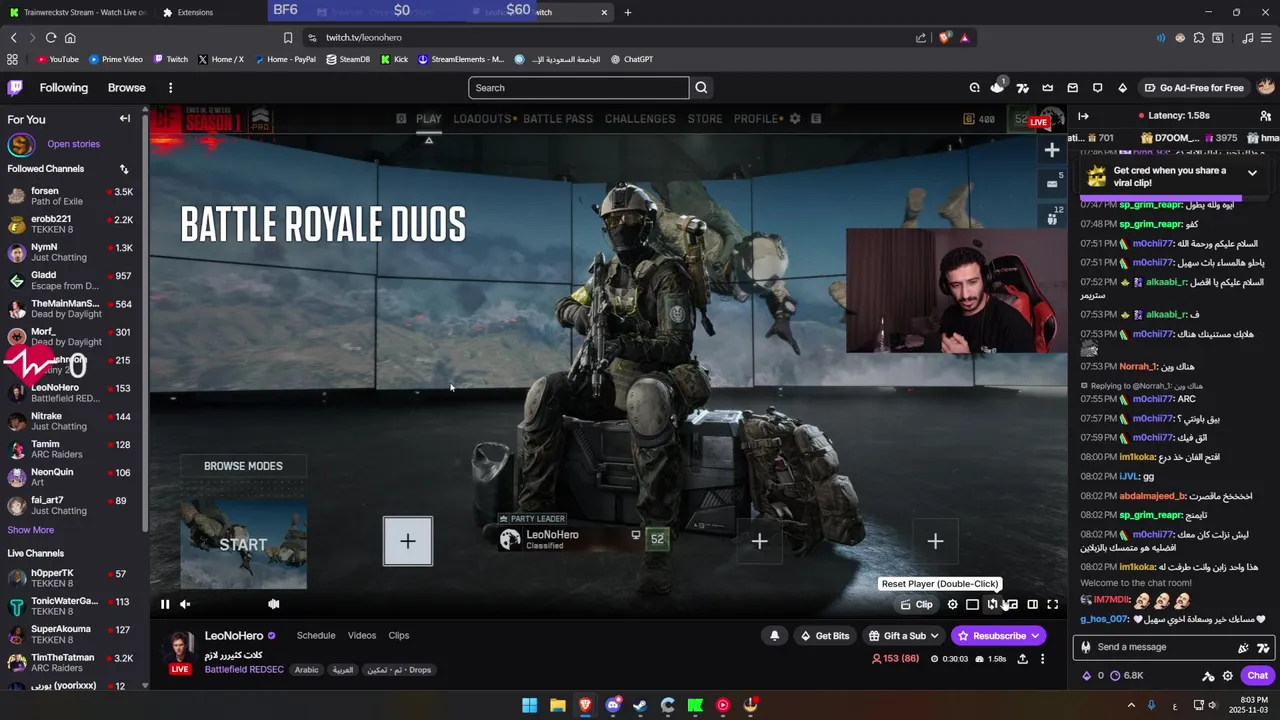Show hidden system tray icons
The image size is (1280, 720).
coord(1131,705)
